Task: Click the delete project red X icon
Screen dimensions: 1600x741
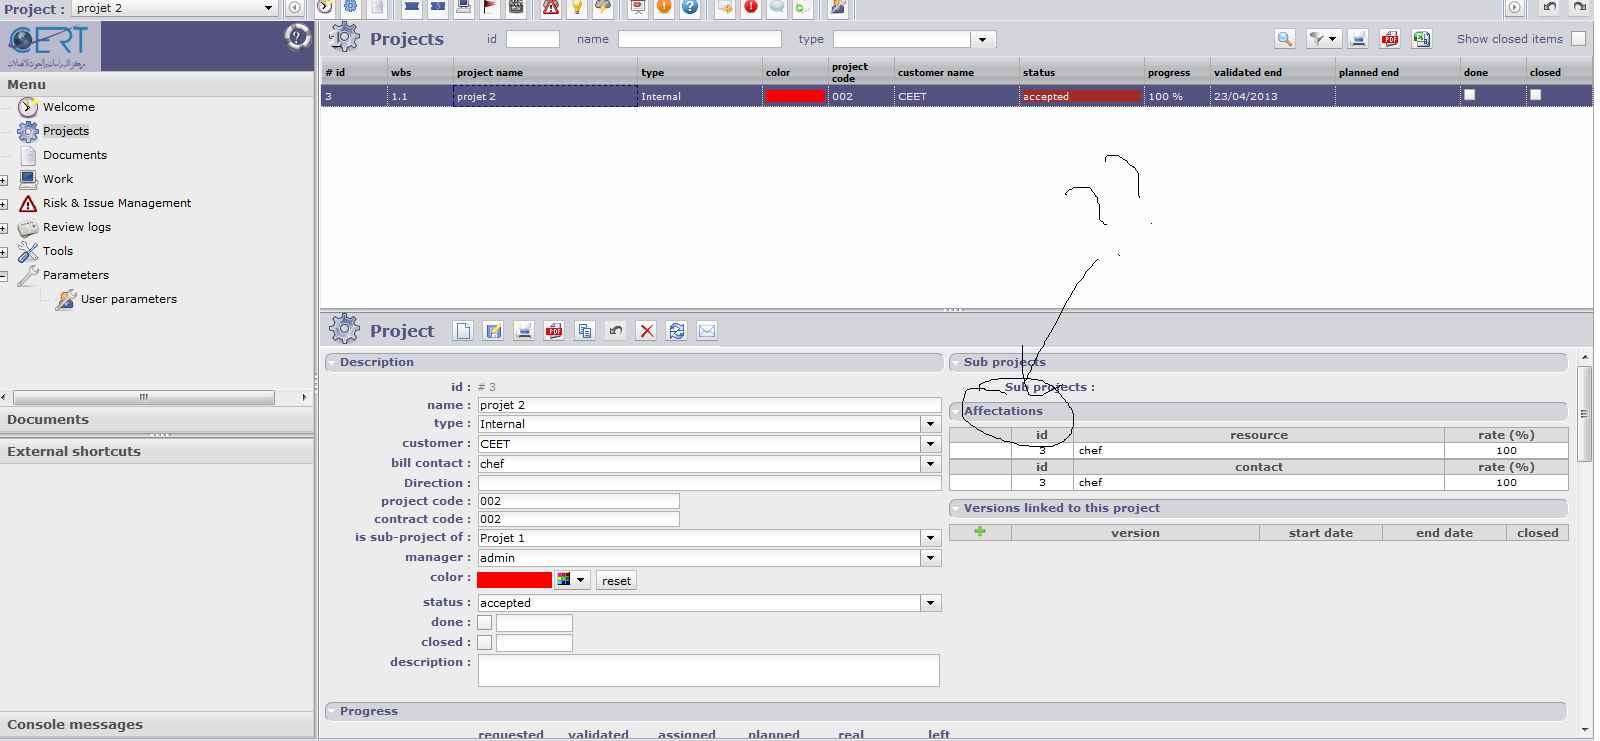Action: click(646, 331)
